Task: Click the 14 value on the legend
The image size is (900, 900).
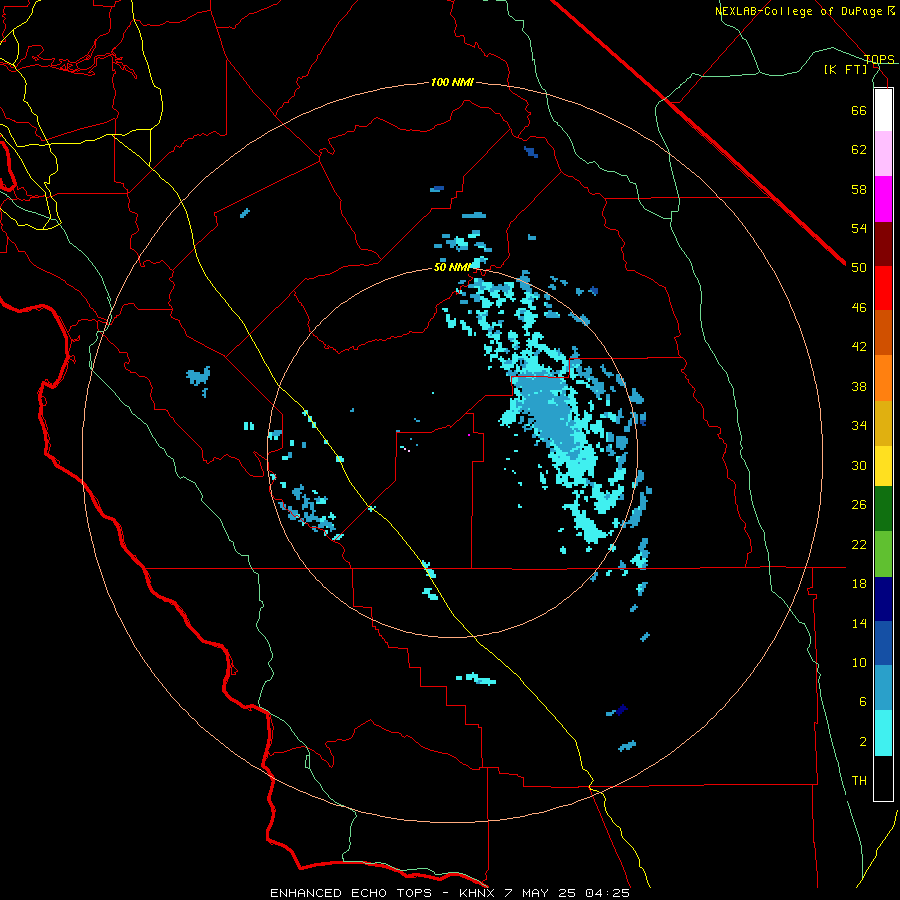Action: pos(859,623)
